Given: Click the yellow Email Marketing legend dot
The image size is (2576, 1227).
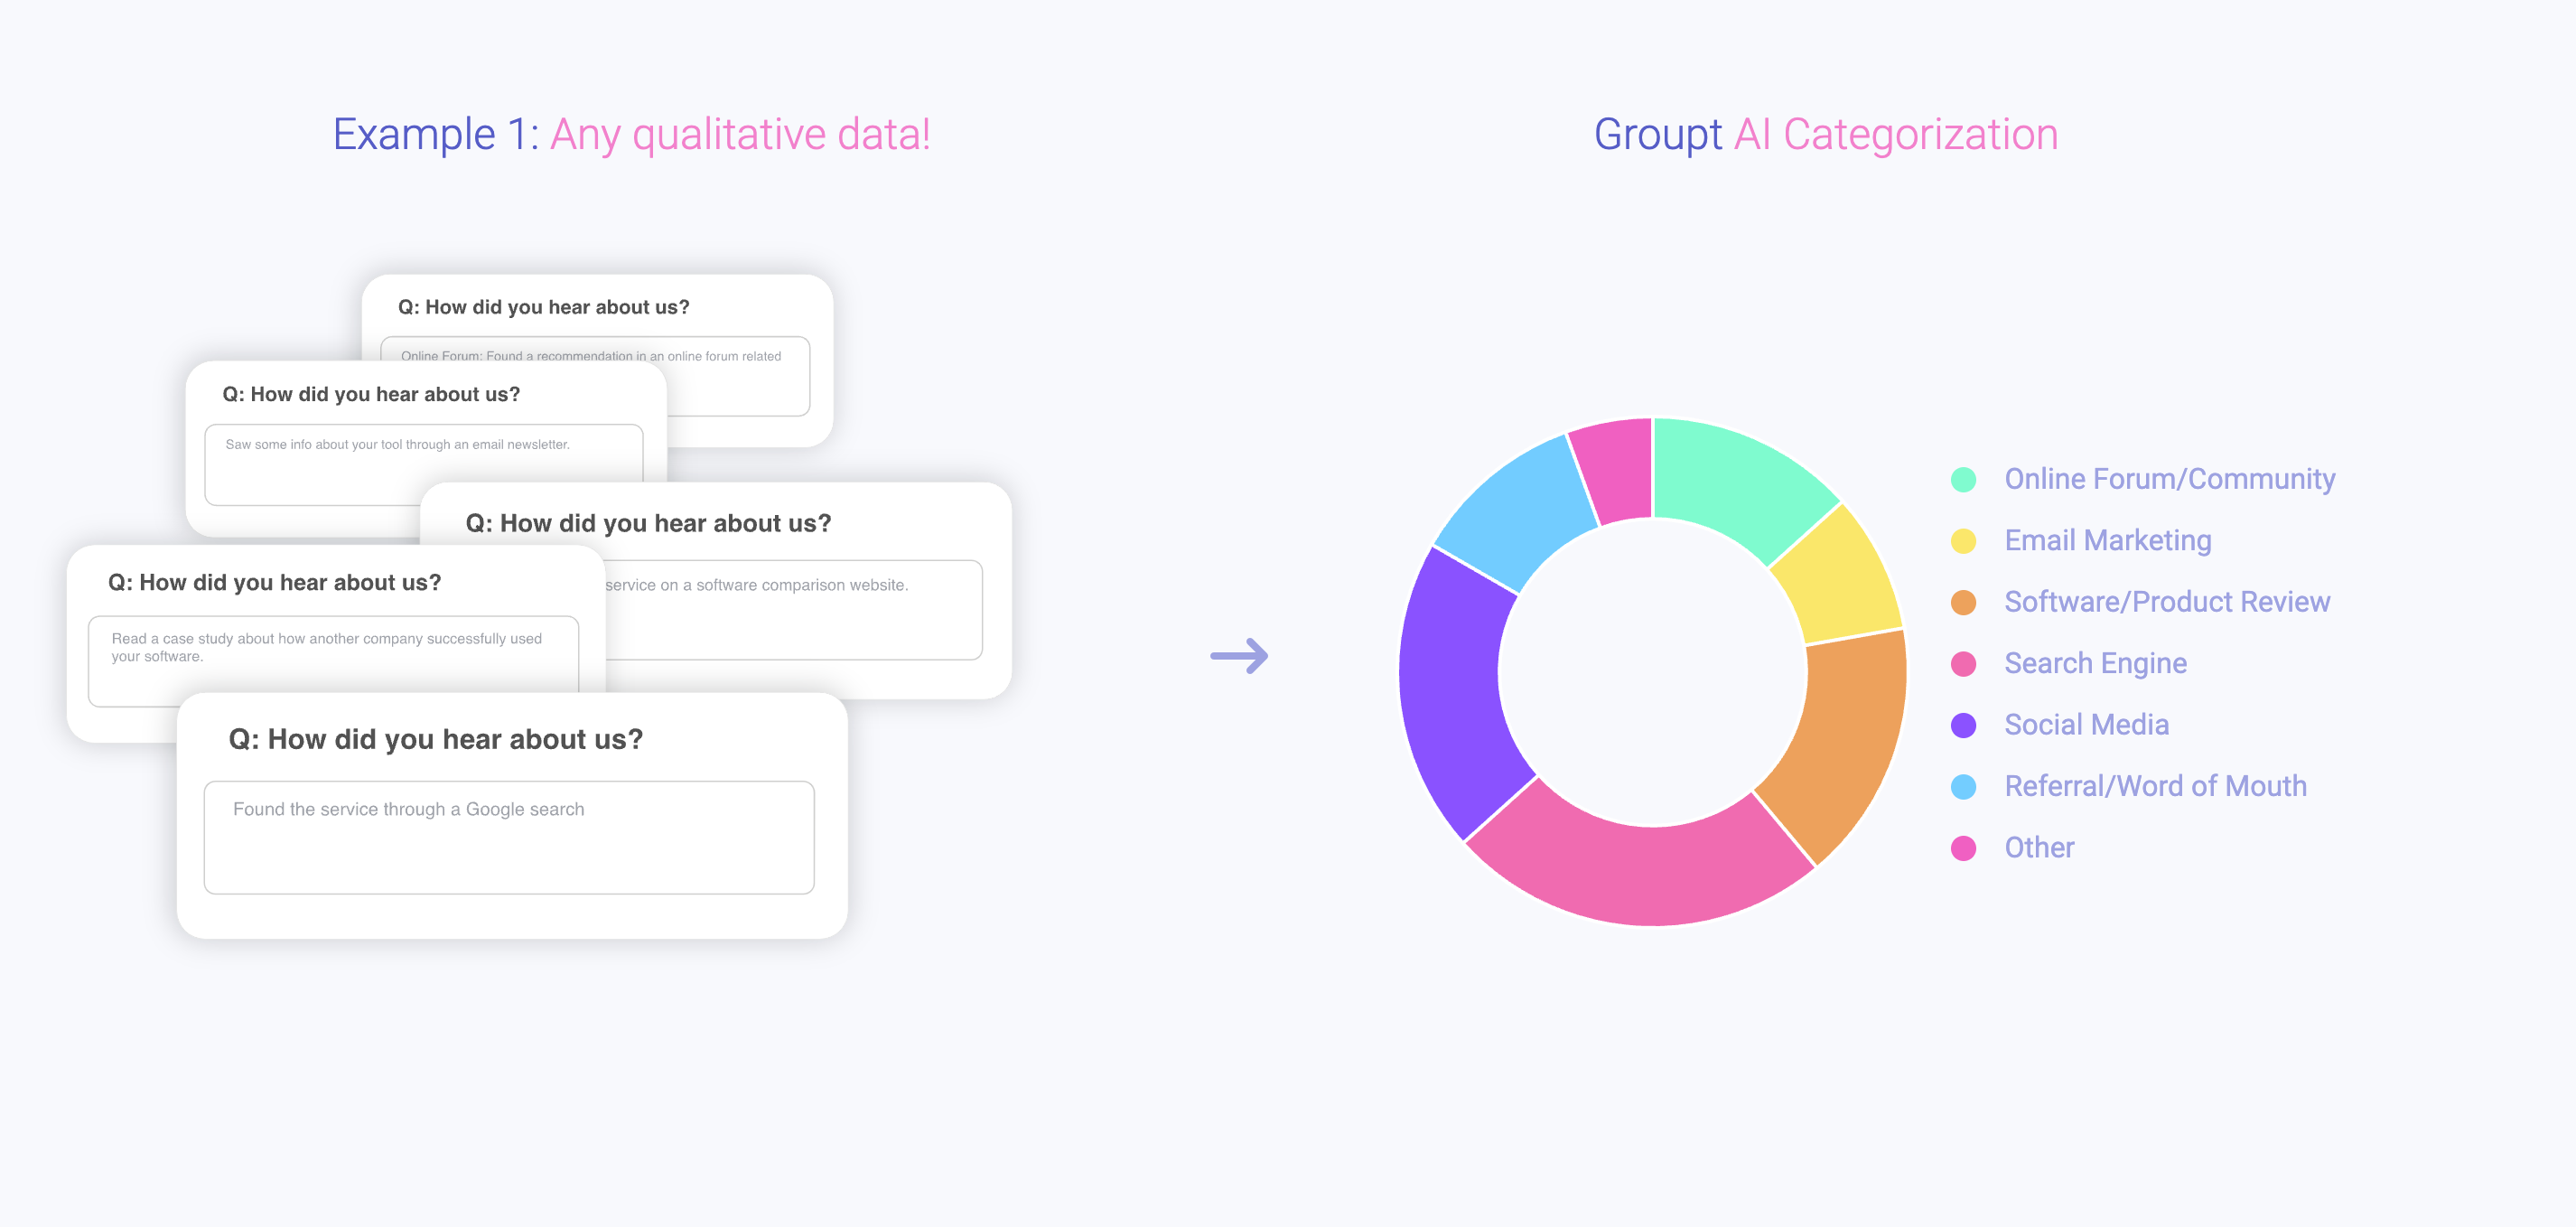Looking at the screenshot, I should pos(1963,541).
